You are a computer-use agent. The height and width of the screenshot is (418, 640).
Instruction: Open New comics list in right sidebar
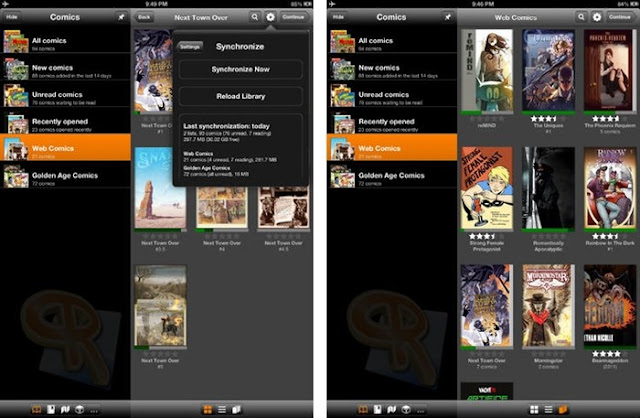point(392,68)
